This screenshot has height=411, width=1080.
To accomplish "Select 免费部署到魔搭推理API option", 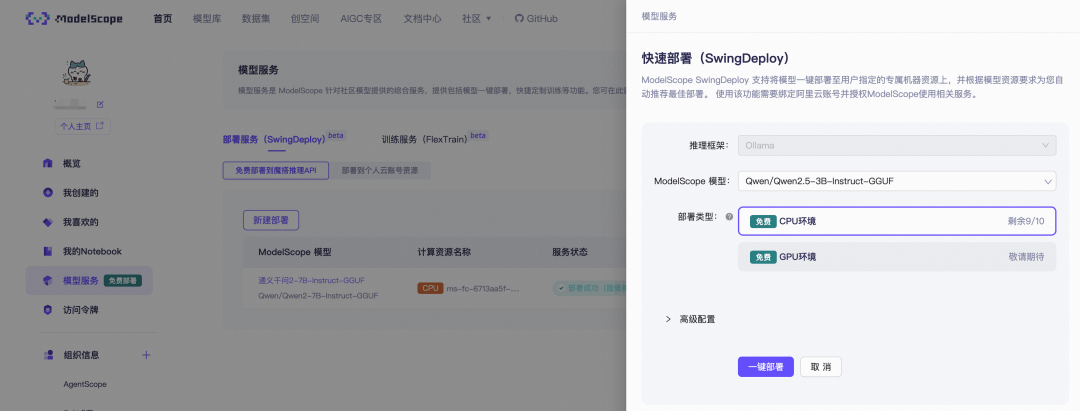I will click(276, 171).
